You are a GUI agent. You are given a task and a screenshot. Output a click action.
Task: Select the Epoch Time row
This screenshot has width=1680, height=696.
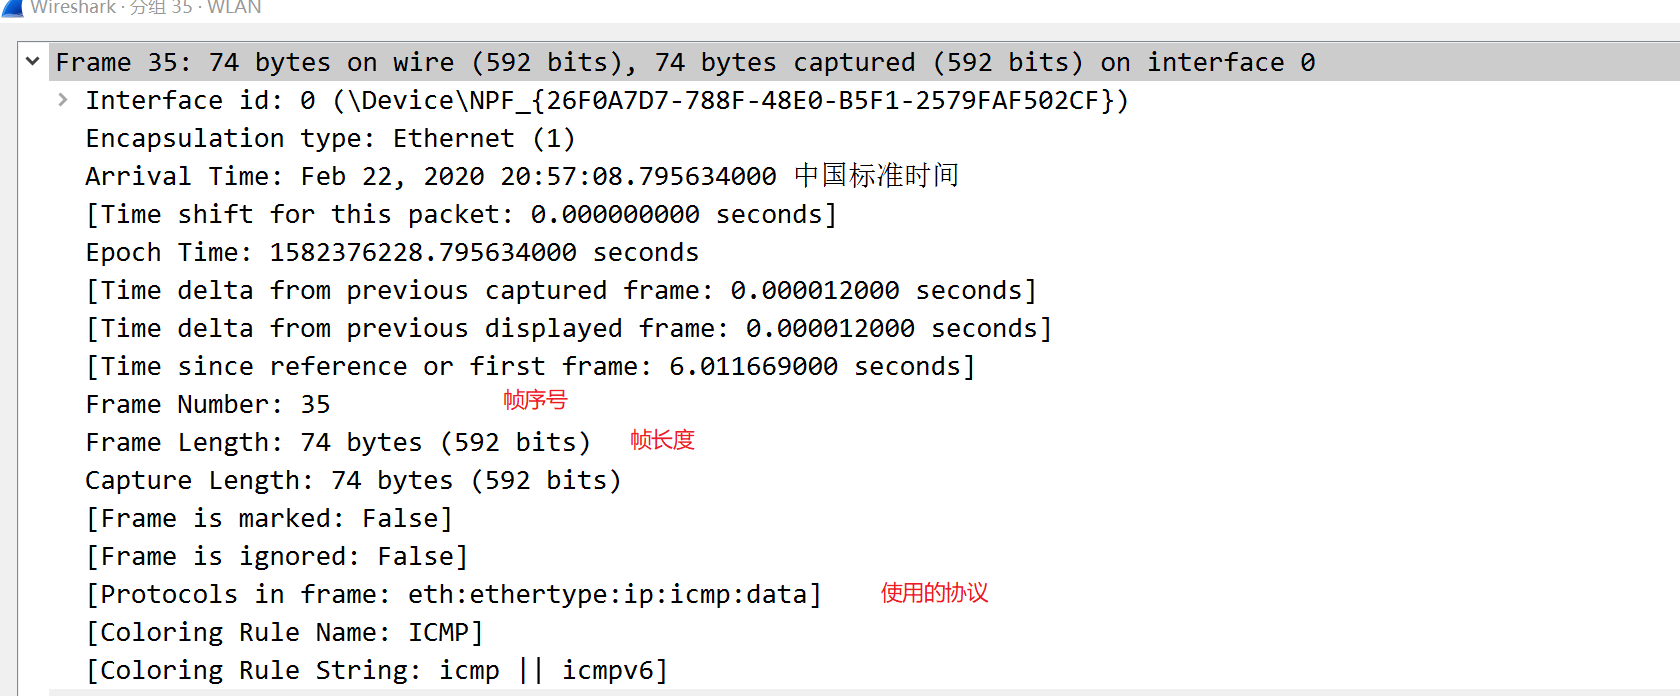(x=390, y=251)
